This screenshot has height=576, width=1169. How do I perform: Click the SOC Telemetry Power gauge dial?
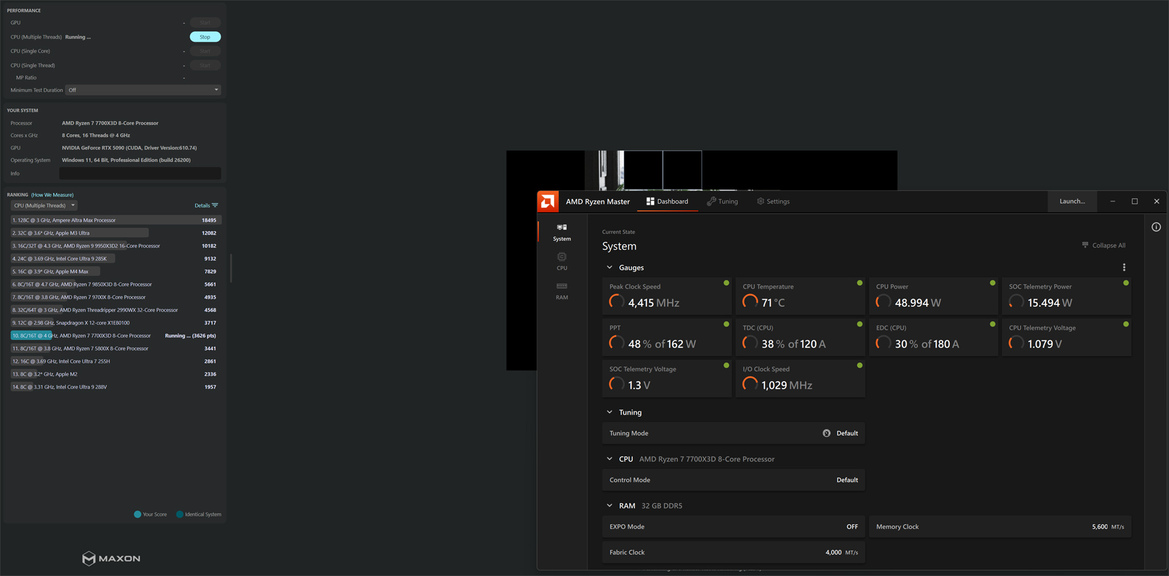click(x=1016, y=302)
